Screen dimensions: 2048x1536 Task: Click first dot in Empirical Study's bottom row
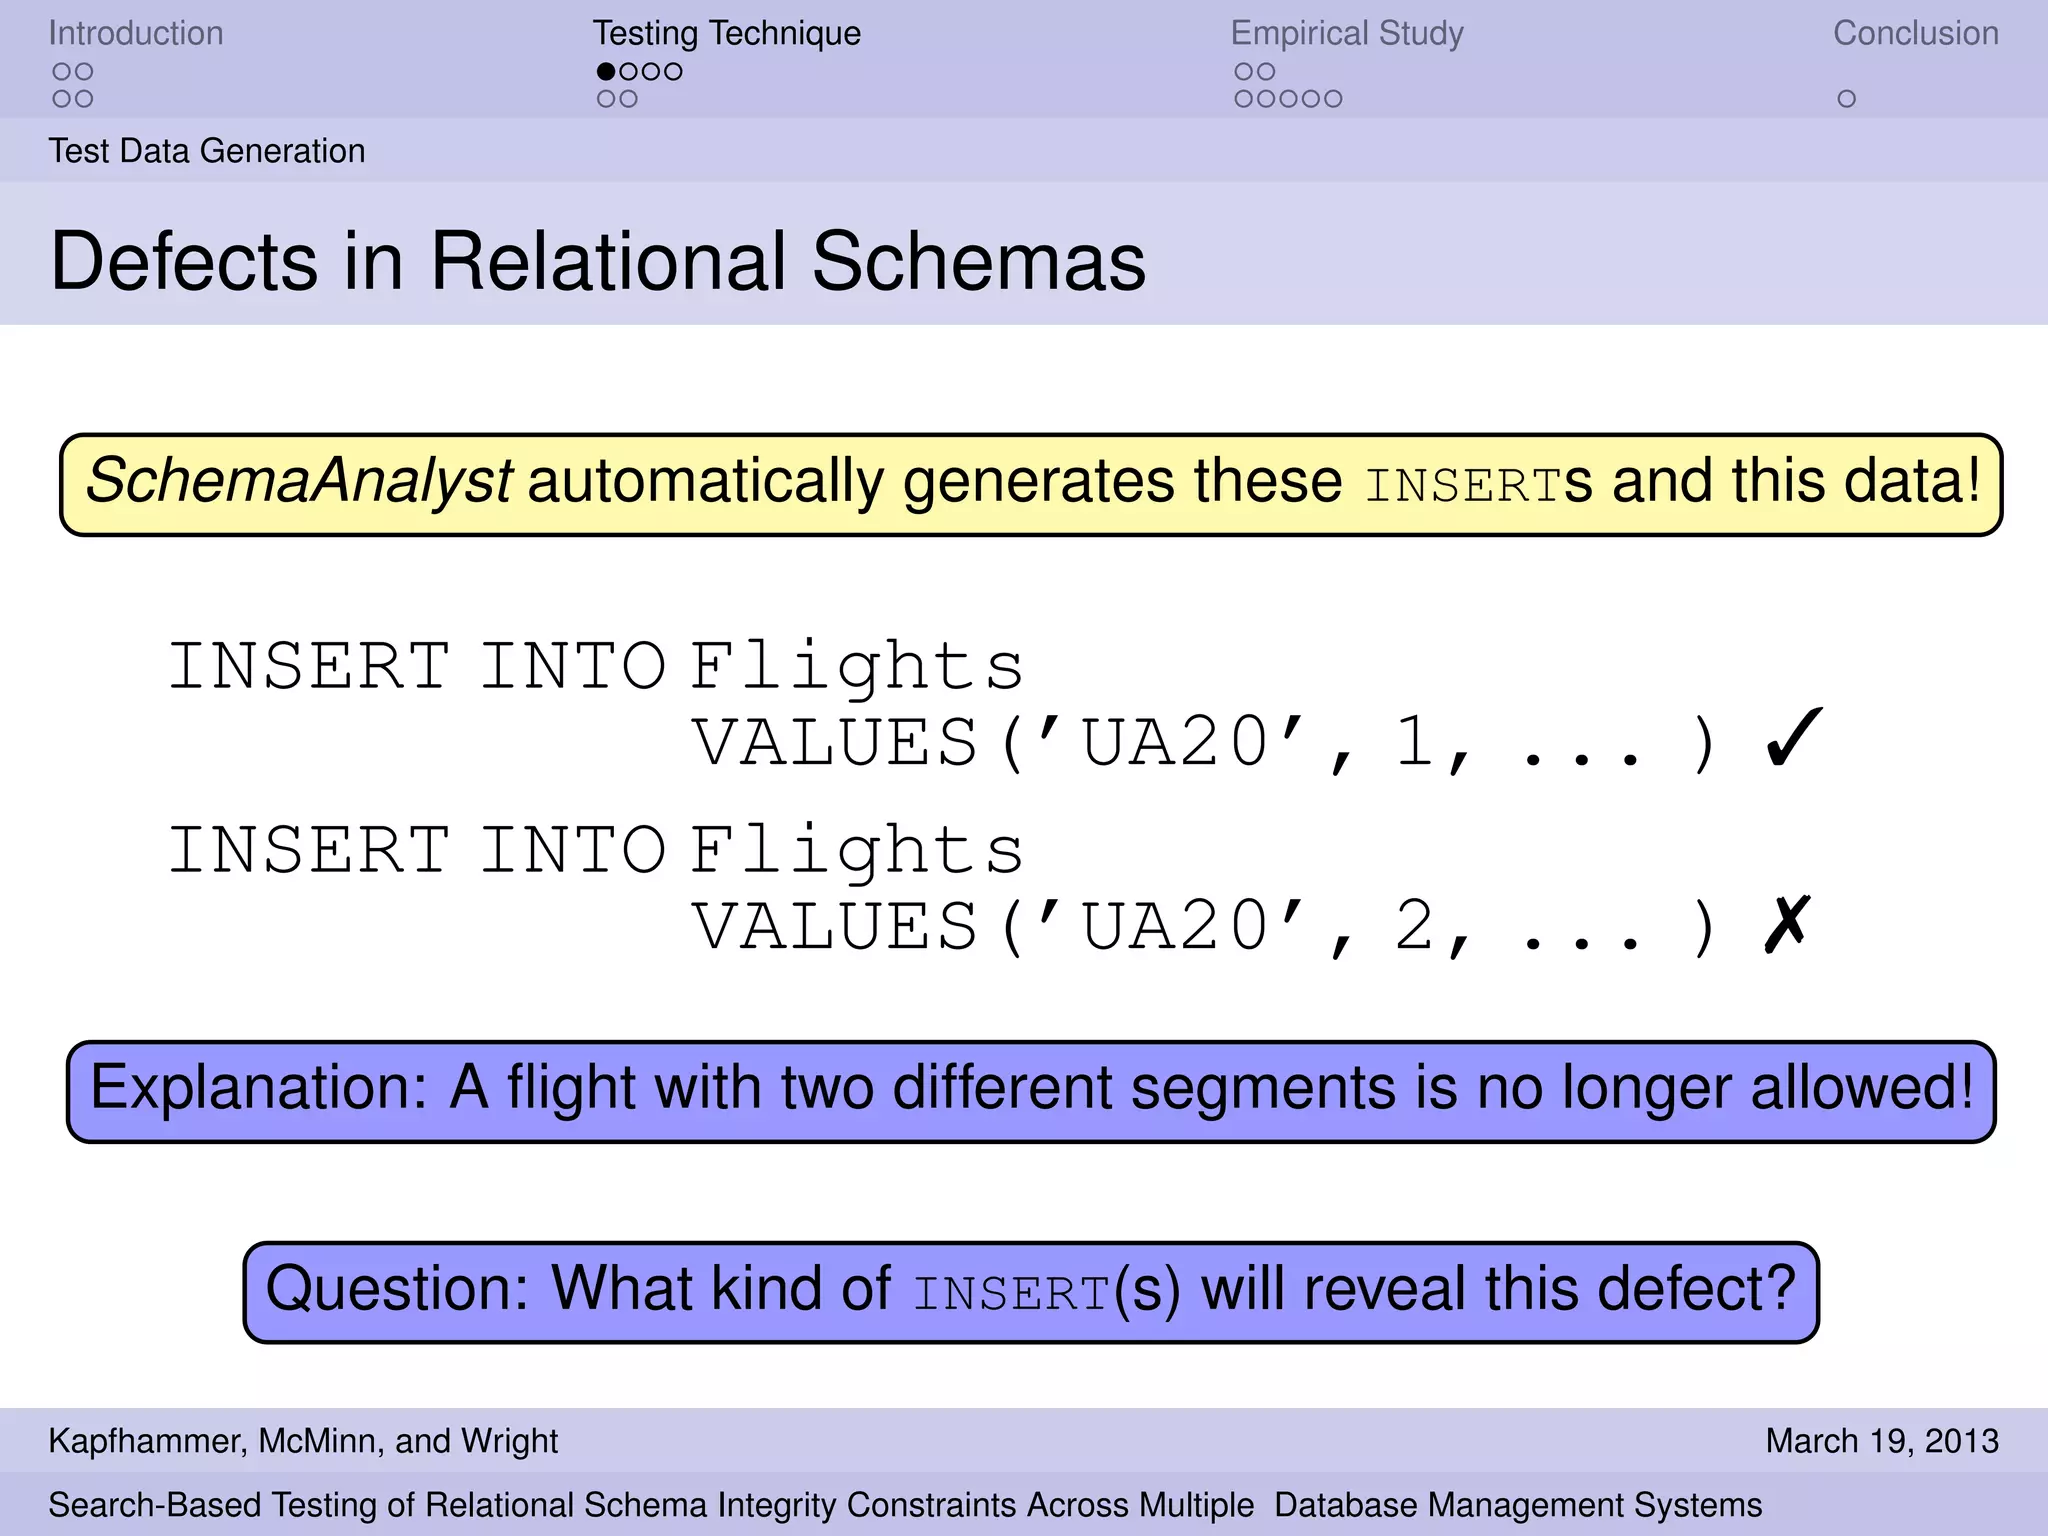tap(1244, 99)
